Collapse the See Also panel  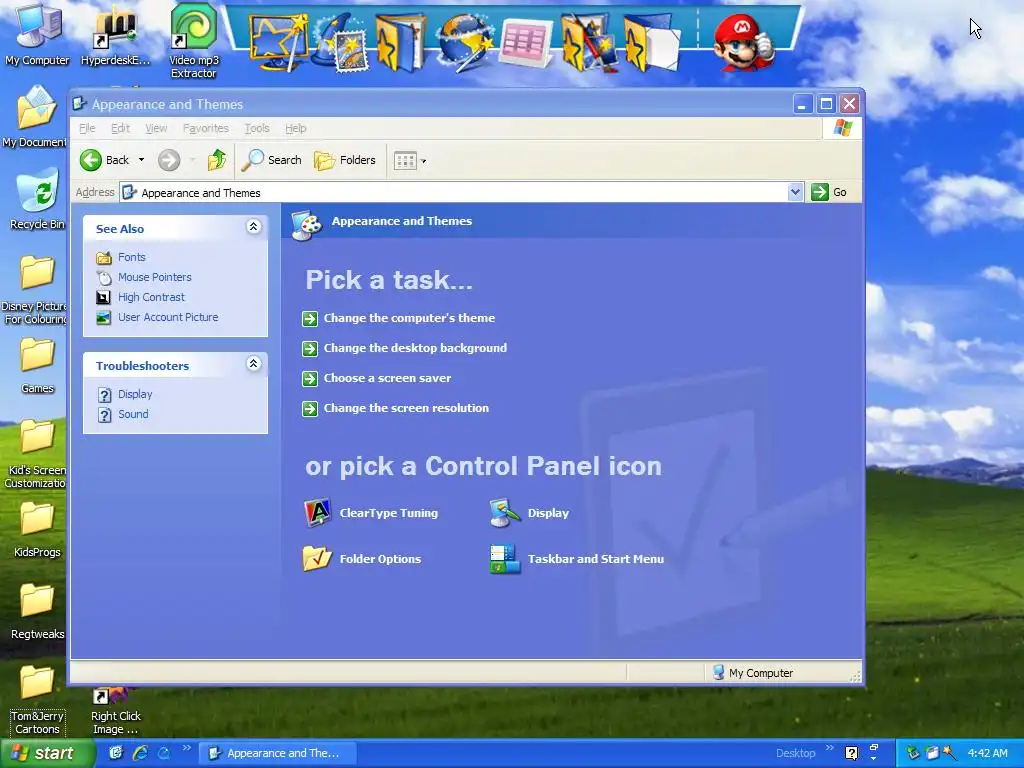pos(253,227)
